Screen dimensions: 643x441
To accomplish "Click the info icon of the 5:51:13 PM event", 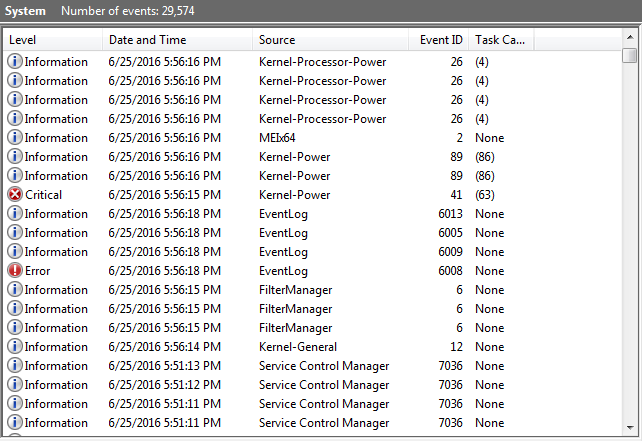I will pos(15,366).
